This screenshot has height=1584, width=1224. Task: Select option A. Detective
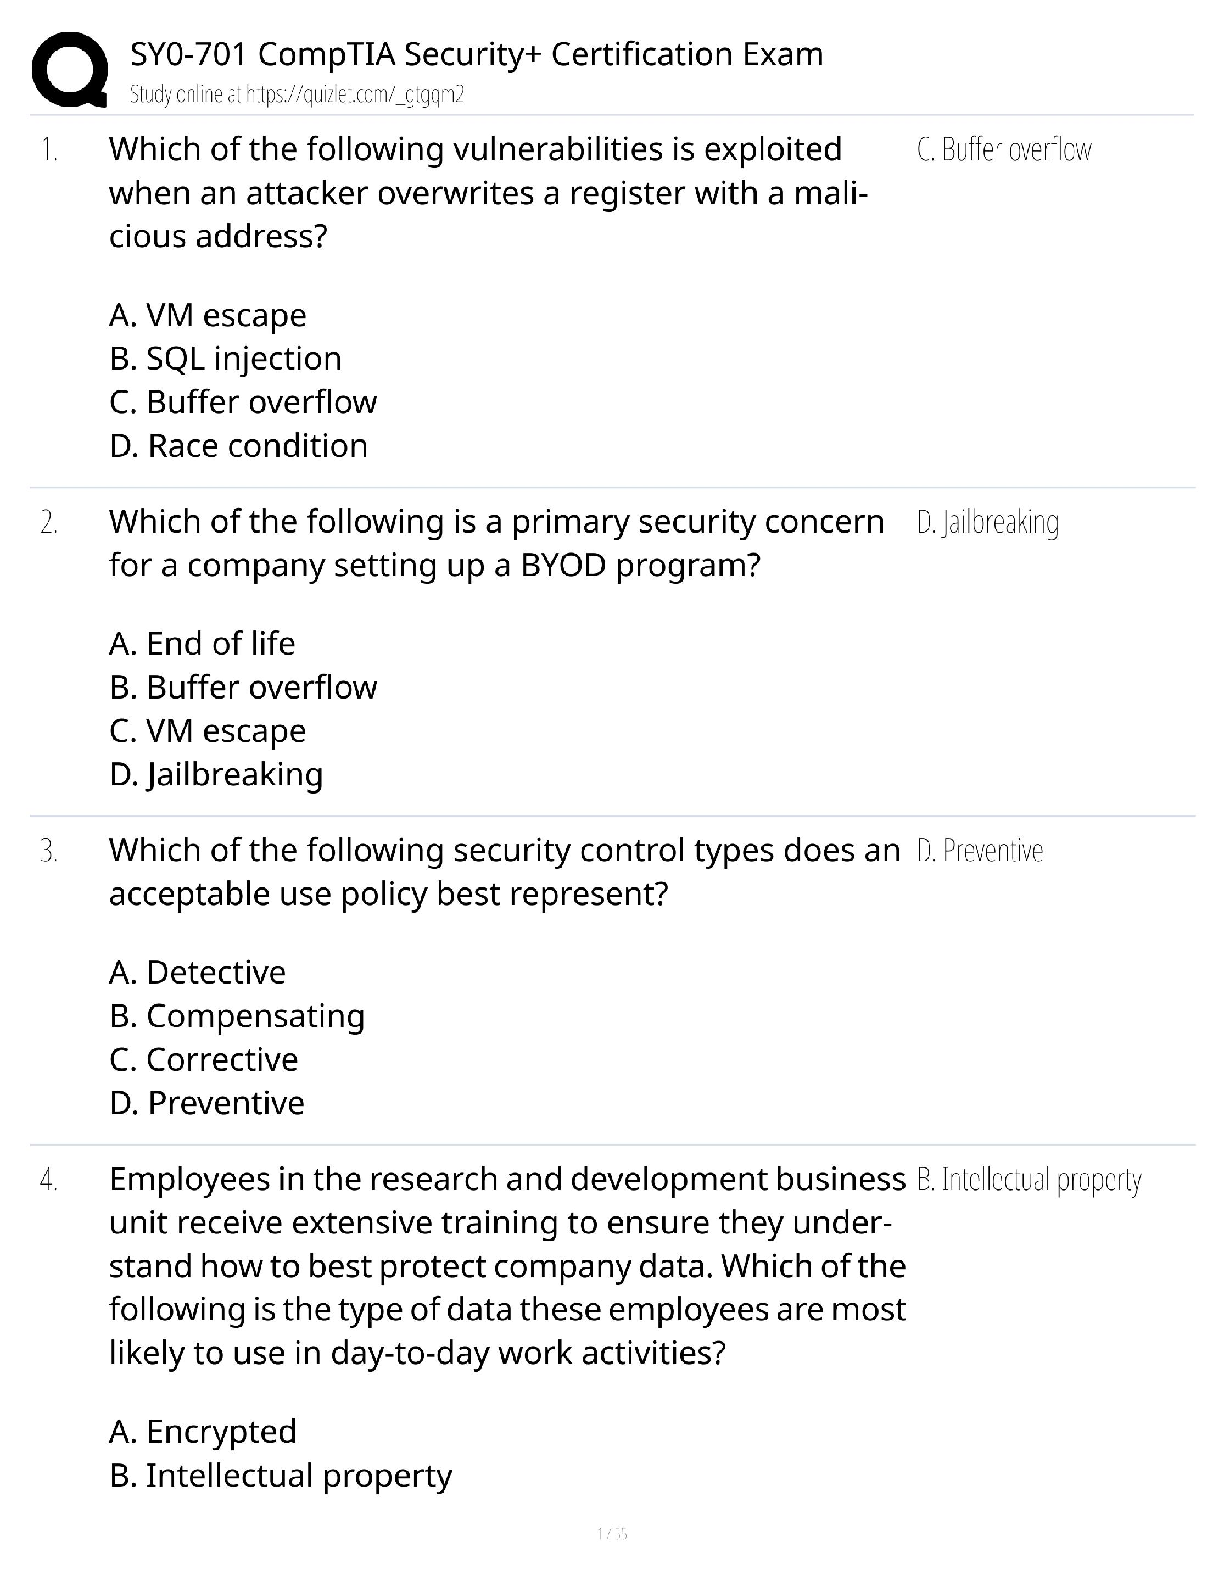197,972
